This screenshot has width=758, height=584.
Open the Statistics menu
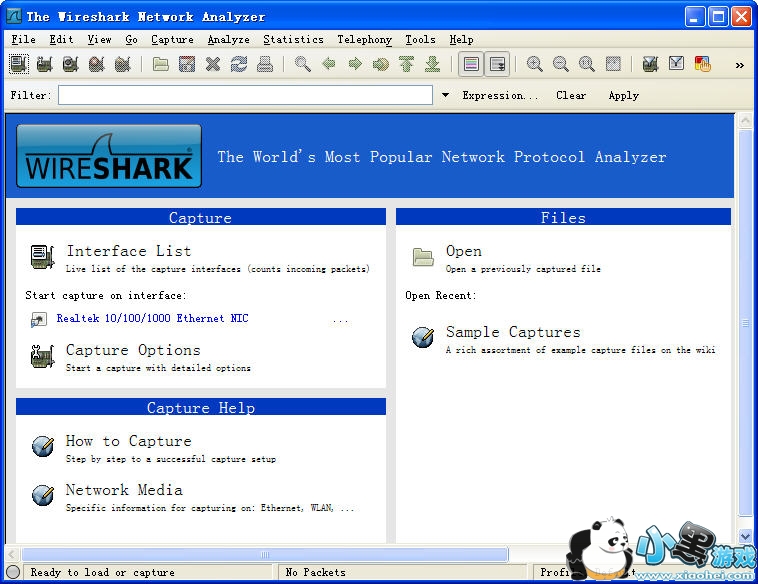293,40
